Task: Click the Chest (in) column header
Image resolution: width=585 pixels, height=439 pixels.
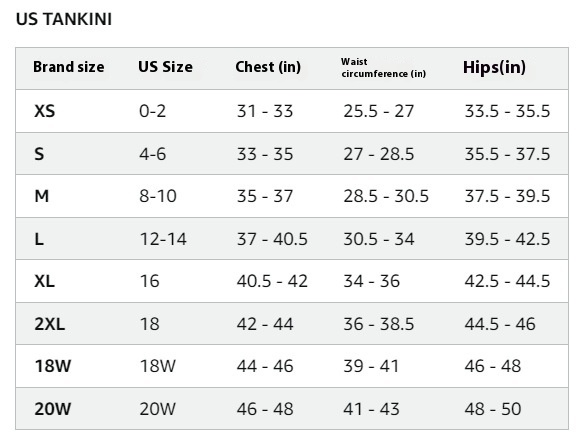Action: click(268, 67)
